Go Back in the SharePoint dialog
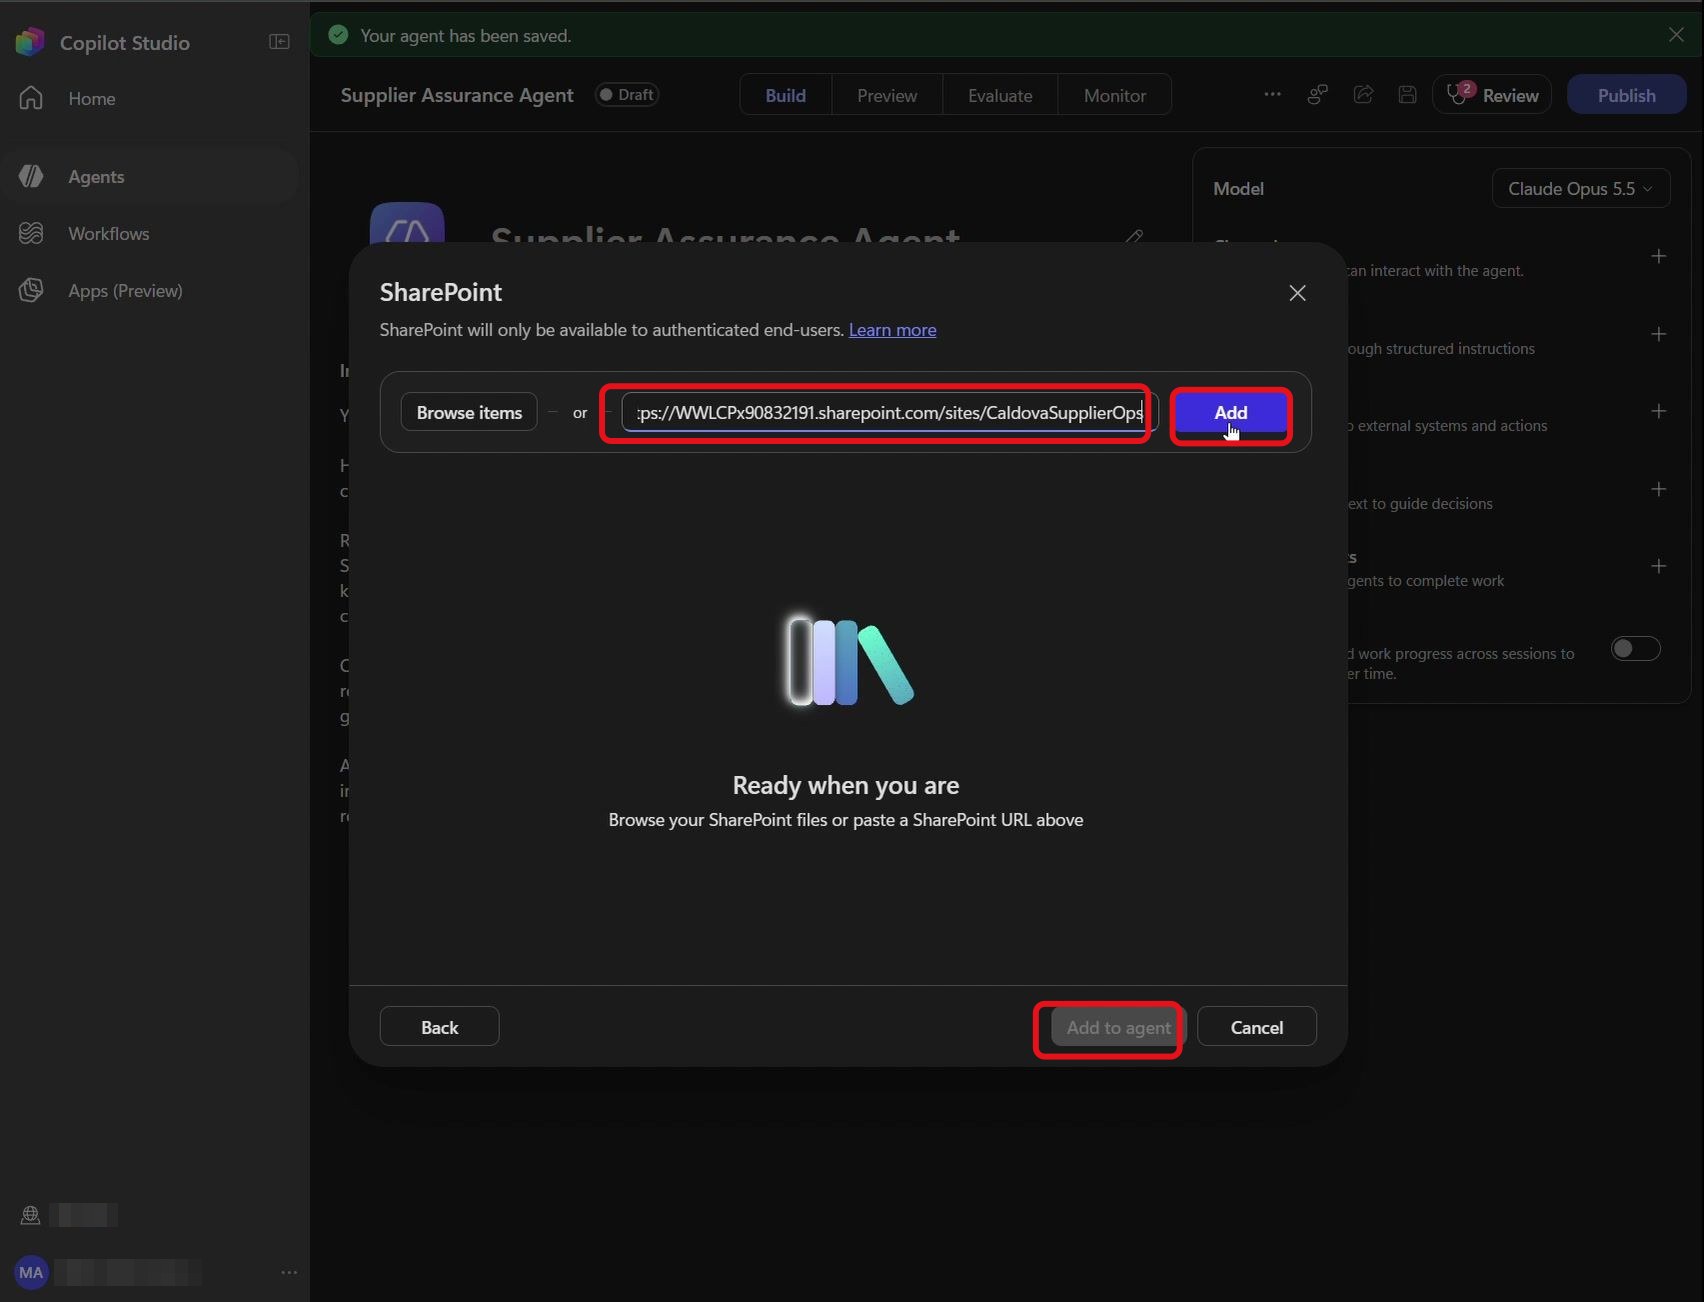Viewport: 1704px width, 1302px height. [x=439, y=1027]
